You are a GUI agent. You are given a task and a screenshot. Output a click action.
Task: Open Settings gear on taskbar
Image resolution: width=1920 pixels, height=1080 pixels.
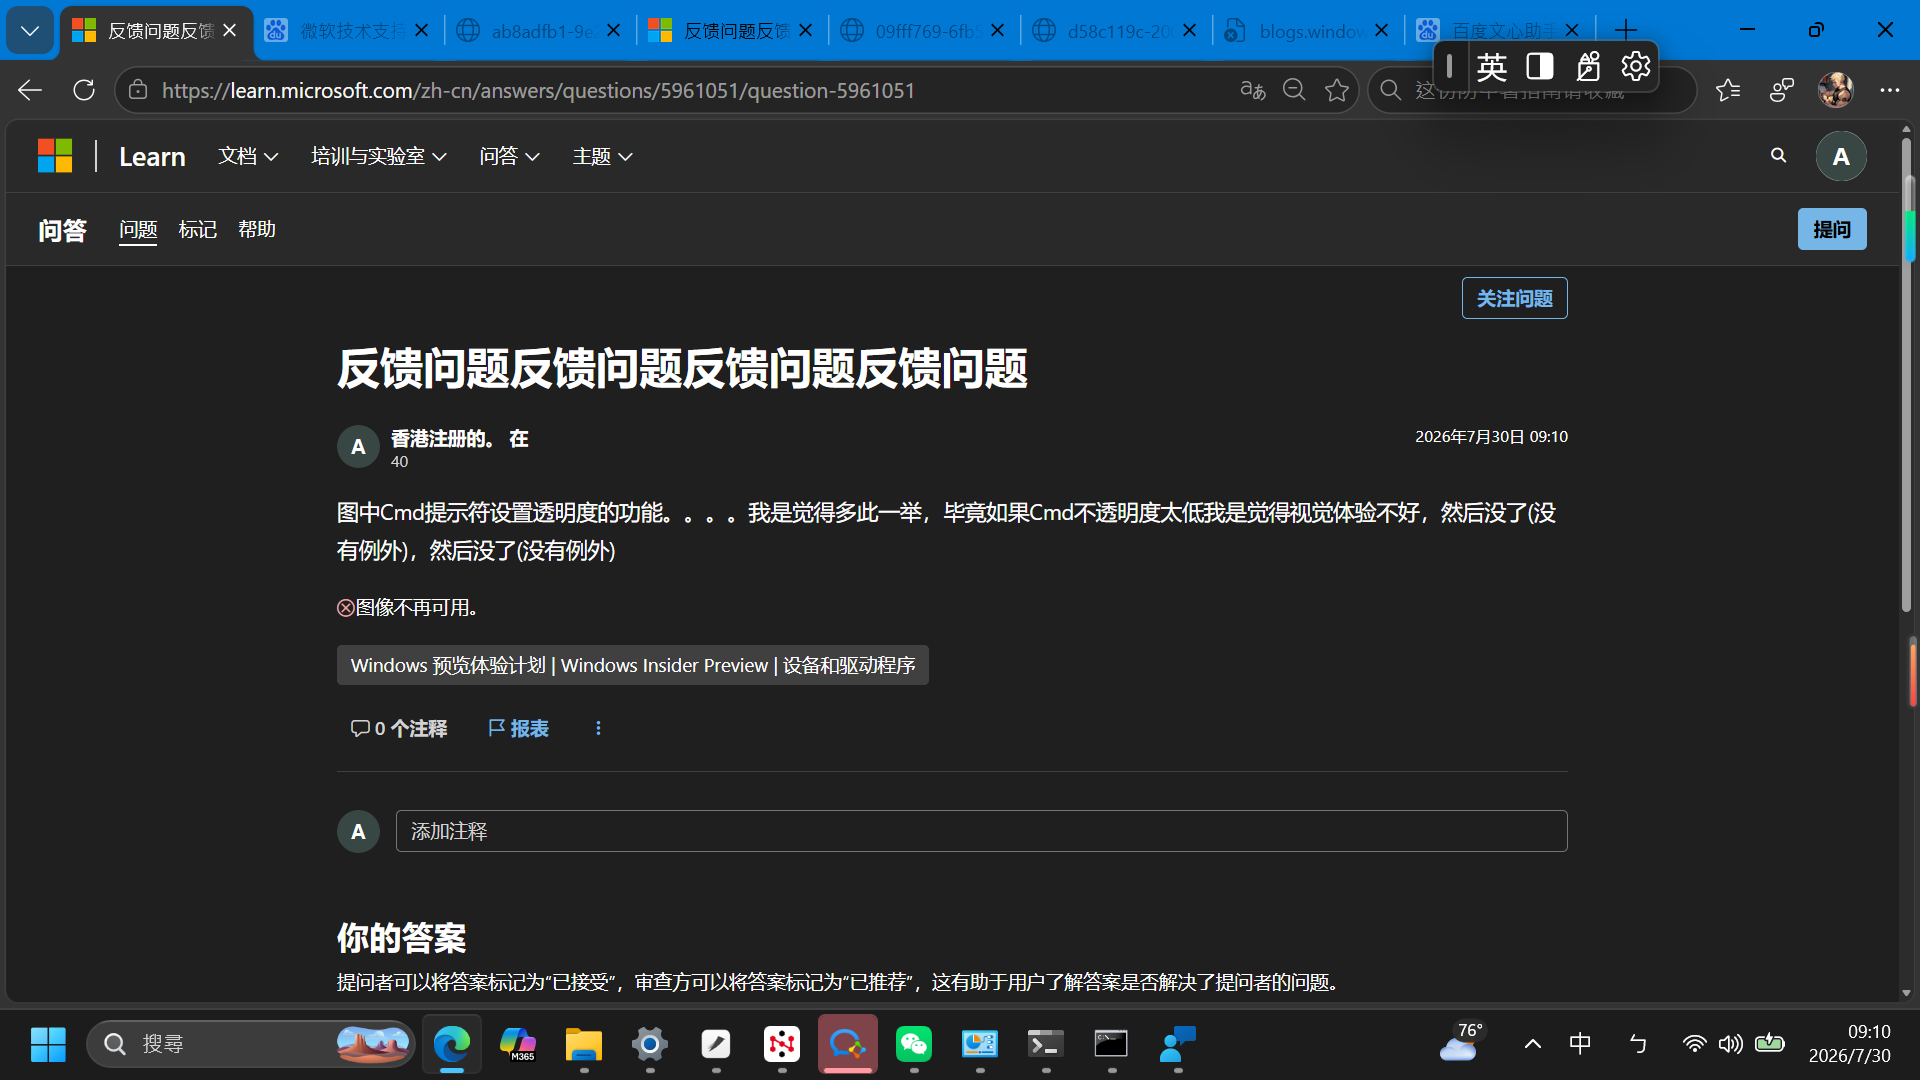coord(650,1044)
